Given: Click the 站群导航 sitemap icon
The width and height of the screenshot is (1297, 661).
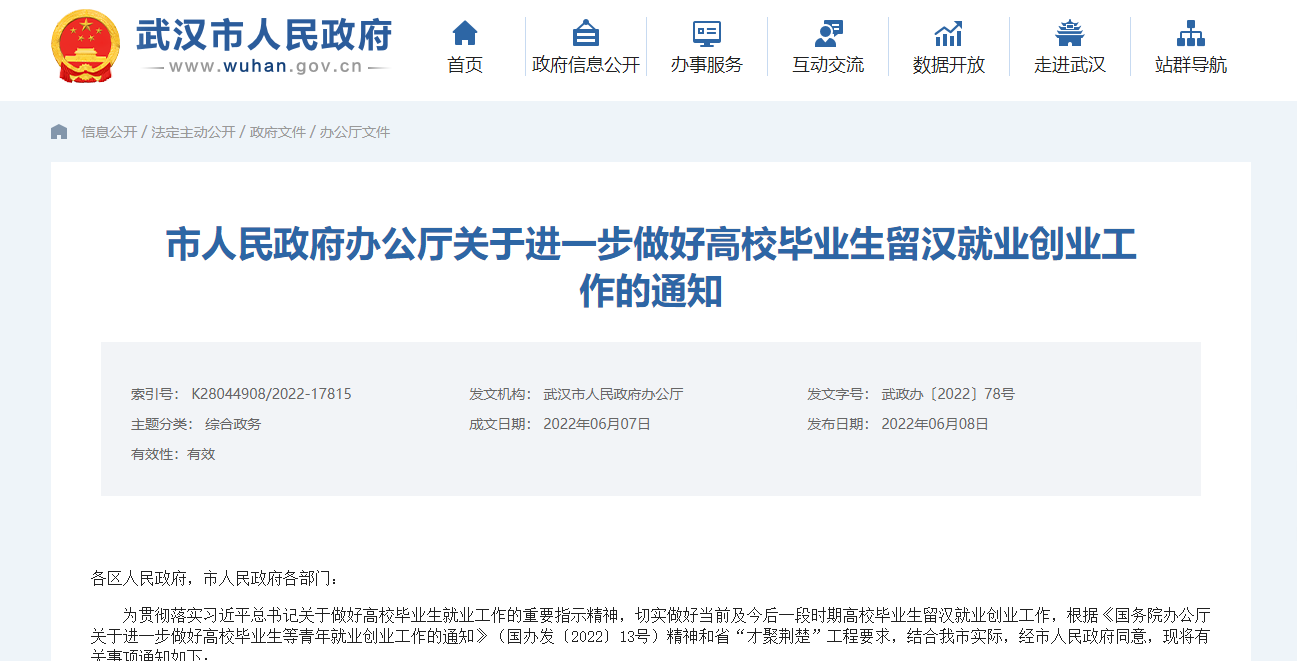Looking at the screenshot, I should [x=1190, y=33].
